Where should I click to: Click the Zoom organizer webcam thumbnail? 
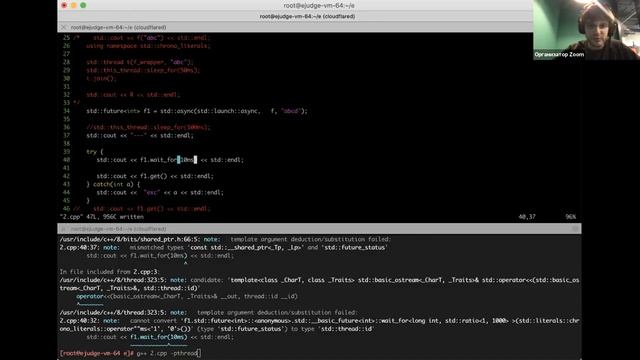click(586, 30)
